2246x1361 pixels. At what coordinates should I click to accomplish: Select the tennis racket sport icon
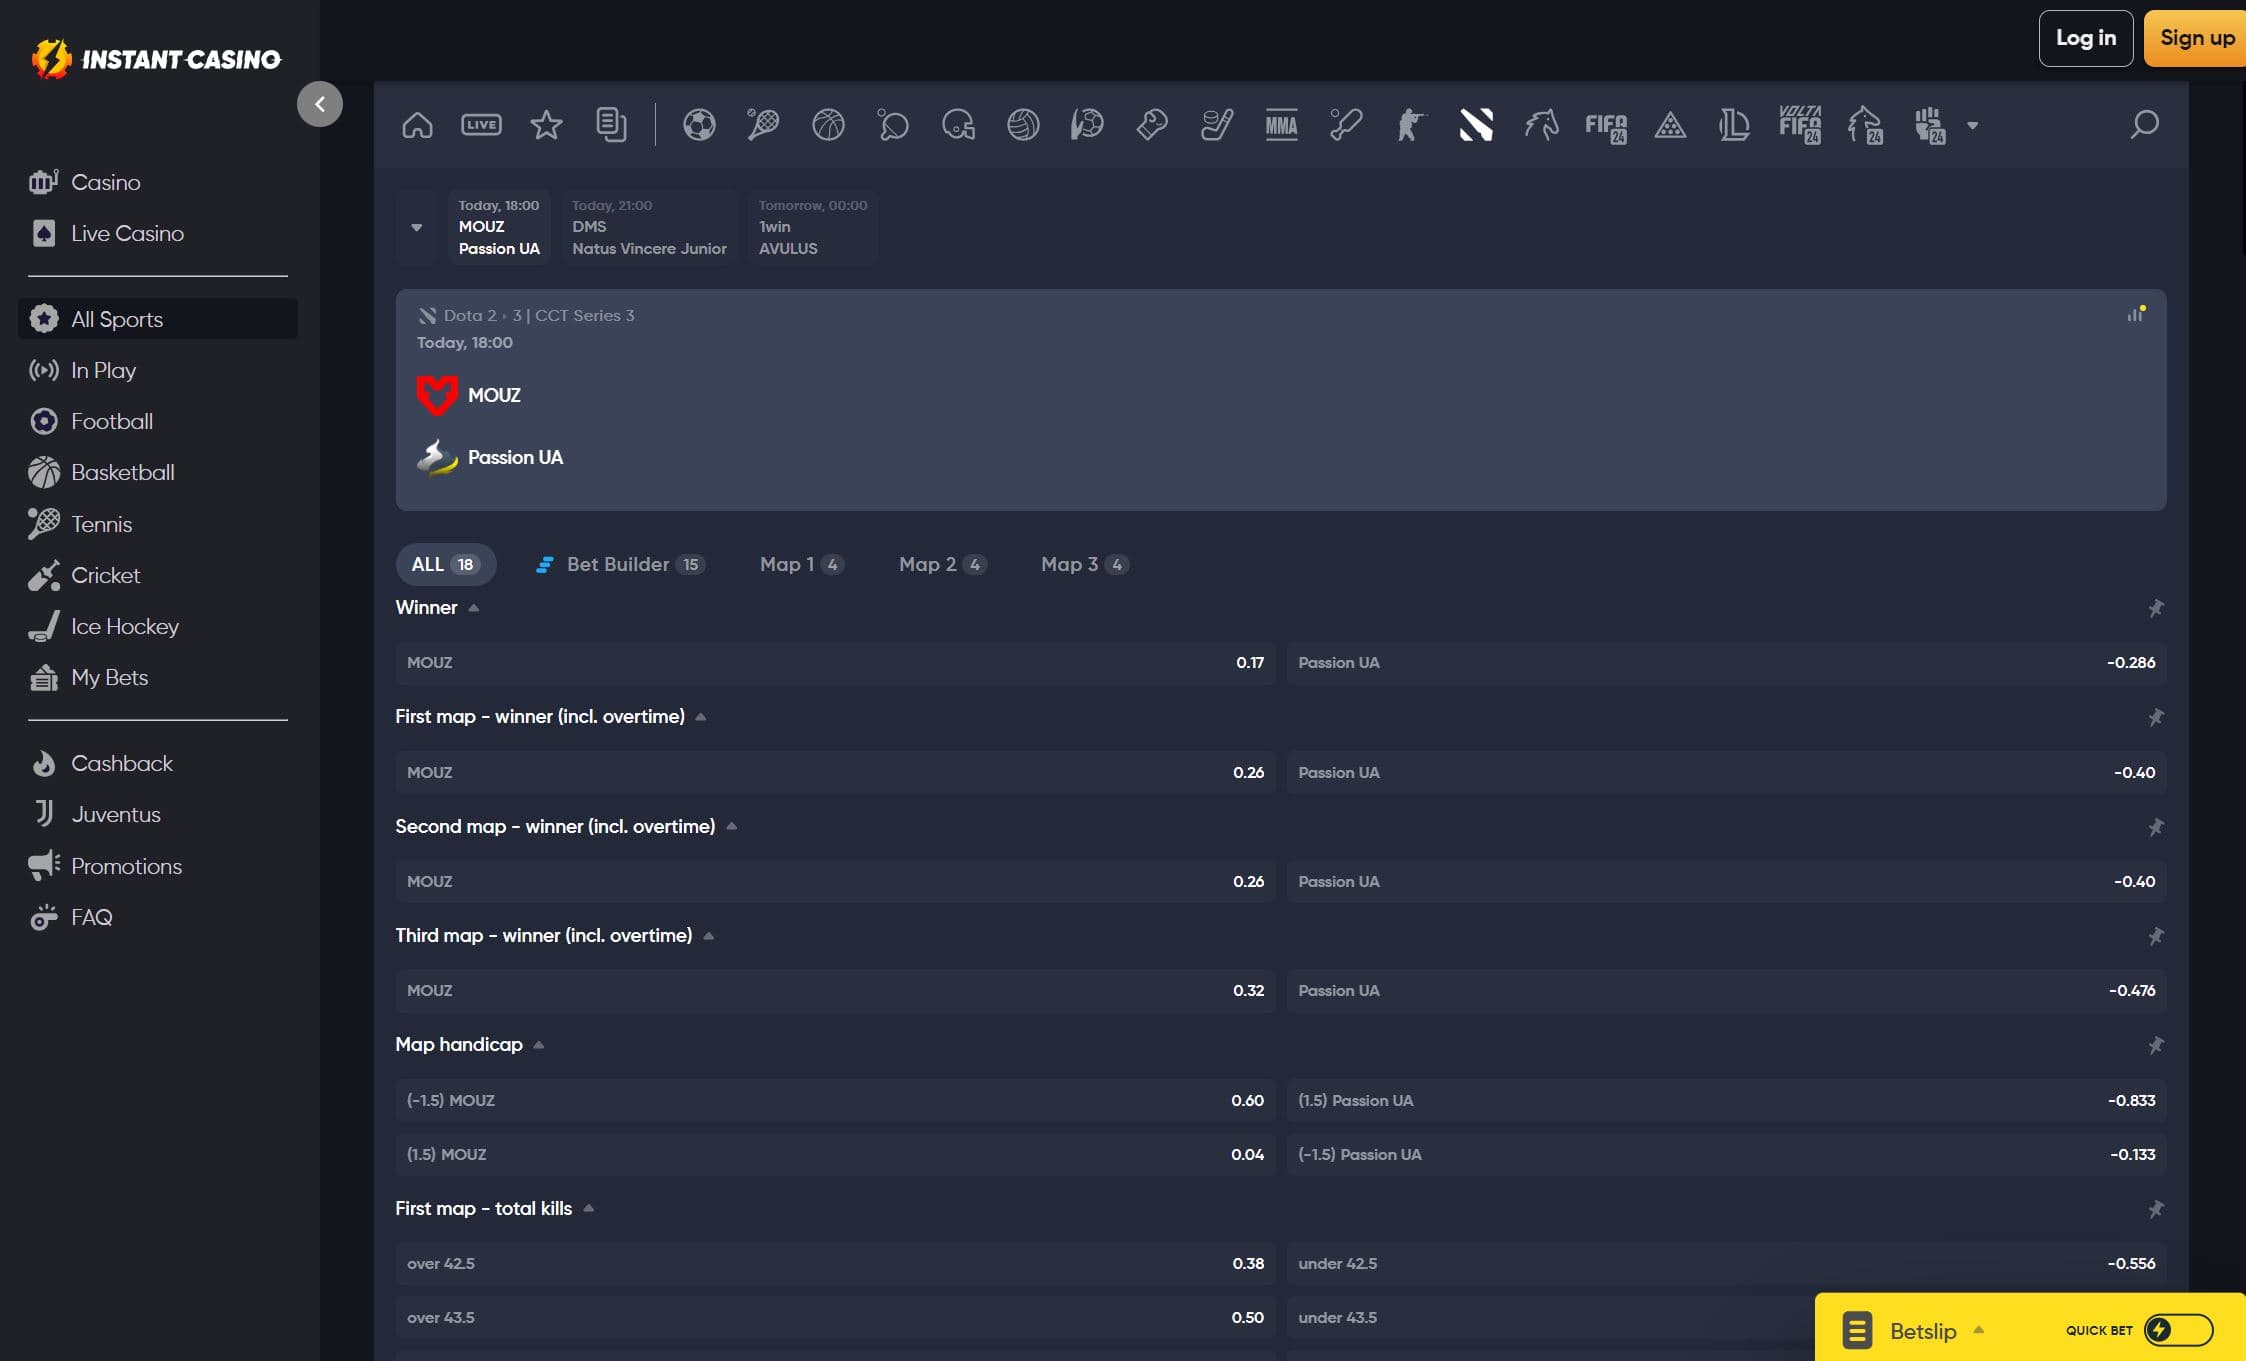(763, 125)
